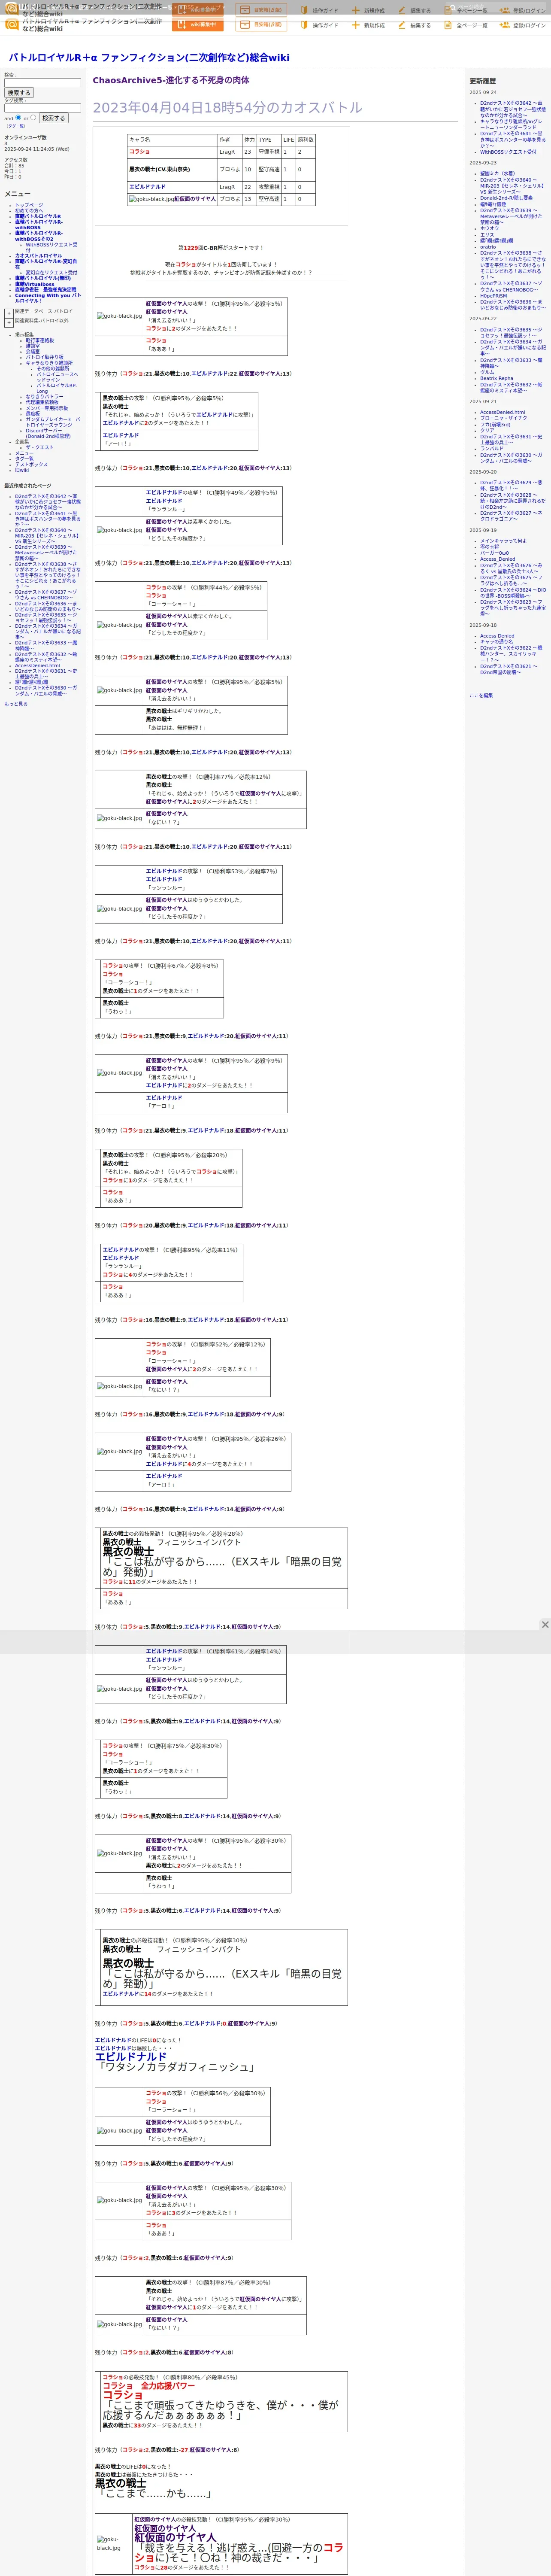This screenshot has height=2576, width=551.
Task: Expand 関連データベース-バトロイ section
Action: click(9, 313)
